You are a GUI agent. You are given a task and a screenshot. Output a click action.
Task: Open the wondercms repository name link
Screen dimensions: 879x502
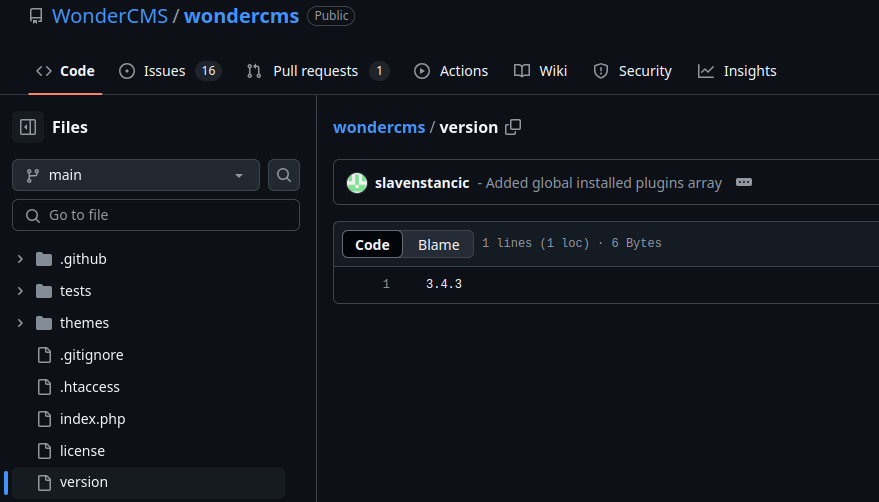point(242,16)
